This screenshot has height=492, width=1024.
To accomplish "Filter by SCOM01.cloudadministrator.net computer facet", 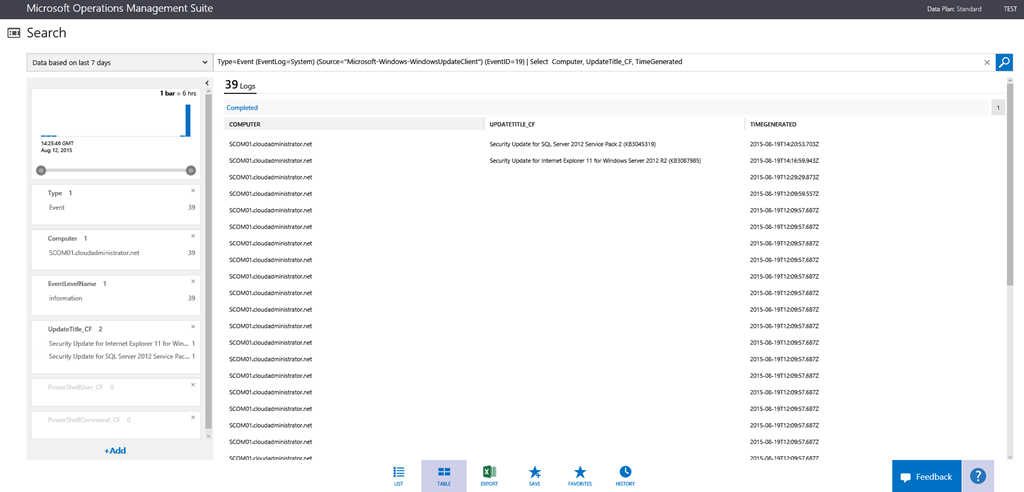I will click(x=94, y=253).
